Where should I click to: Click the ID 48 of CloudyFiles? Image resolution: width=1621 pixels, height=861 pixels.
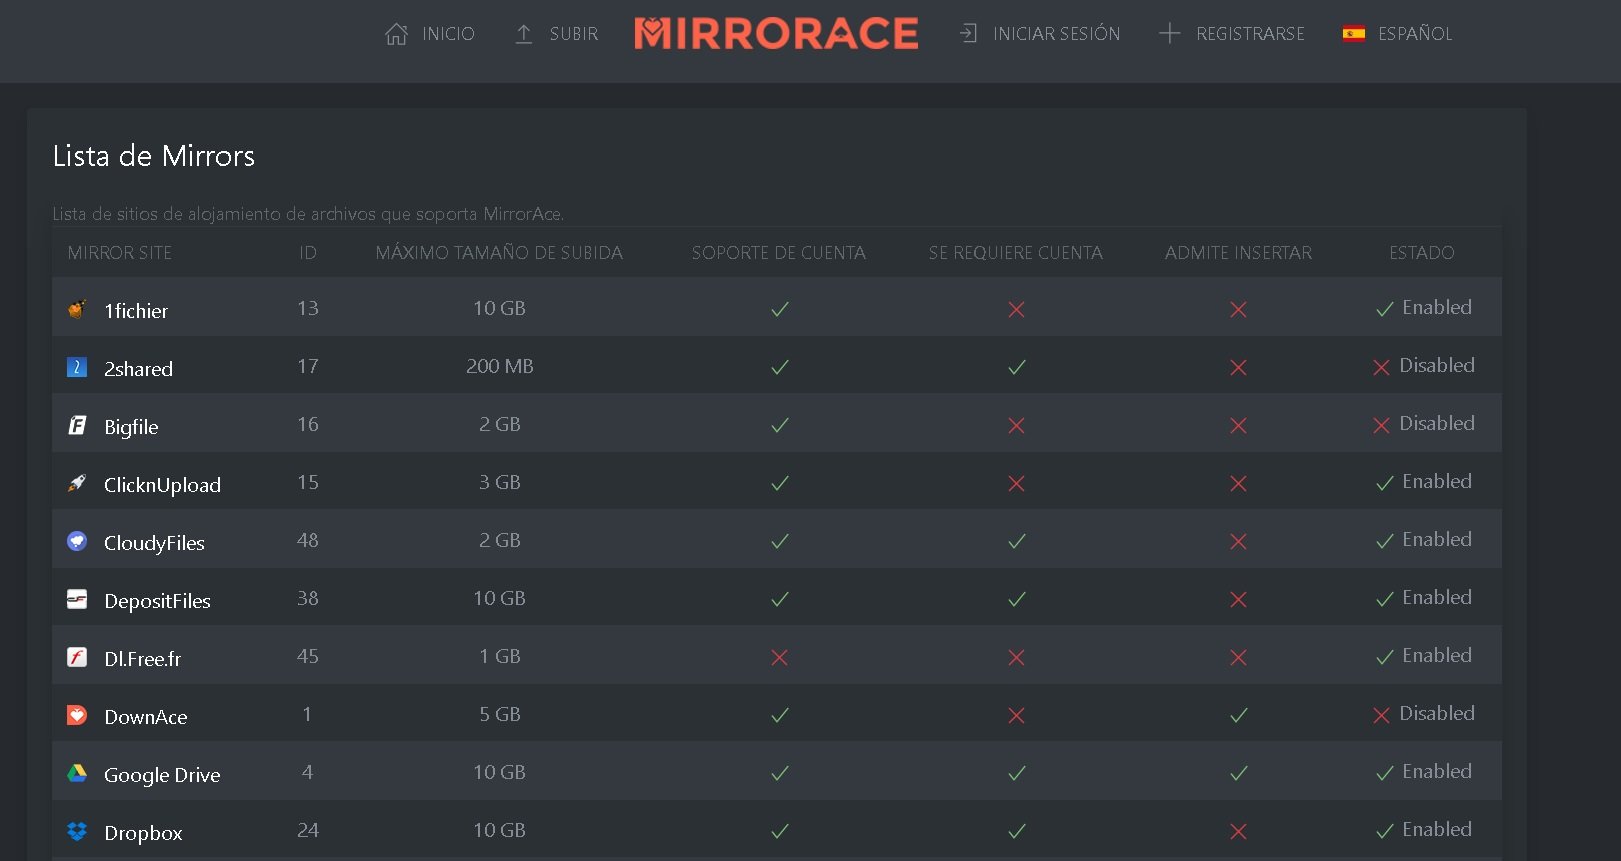pyautogui.click(x=308, y=540)
